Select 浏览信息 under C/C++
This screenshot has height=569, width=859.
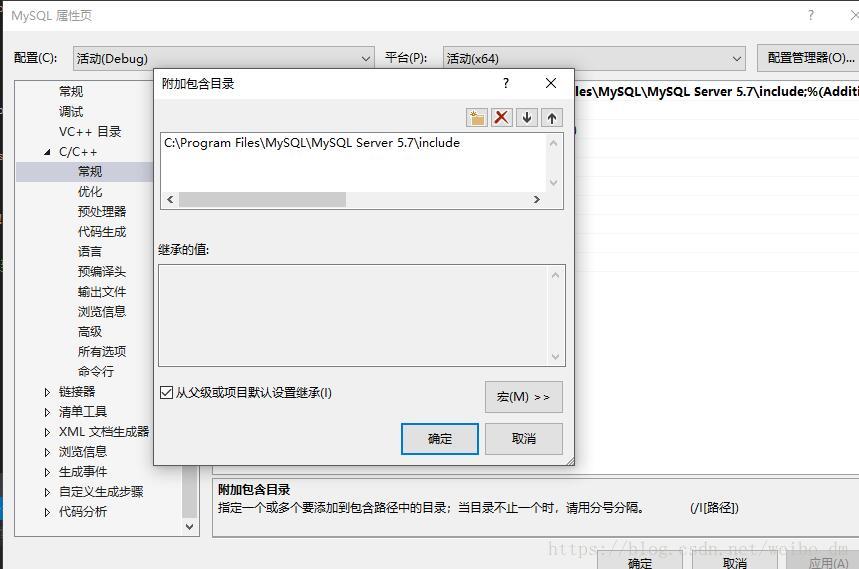(102, 312)
